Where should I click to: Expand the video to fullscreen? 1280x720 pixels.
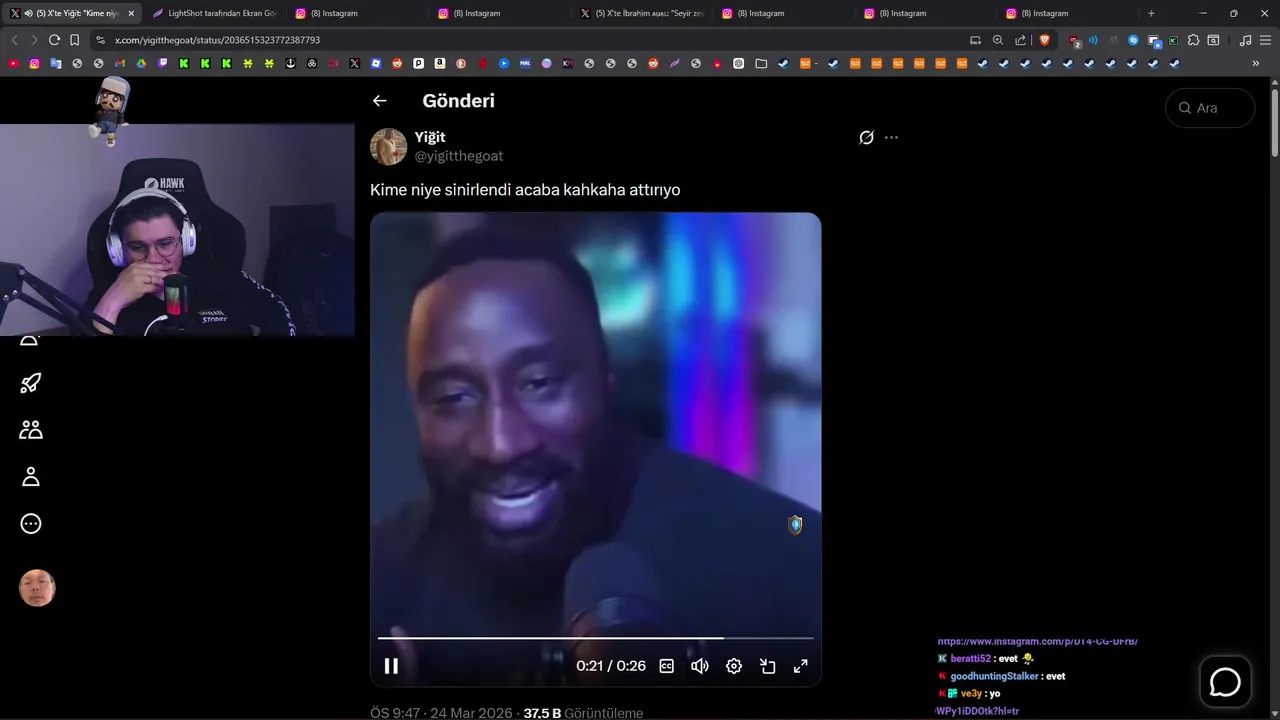pos(801,666)
